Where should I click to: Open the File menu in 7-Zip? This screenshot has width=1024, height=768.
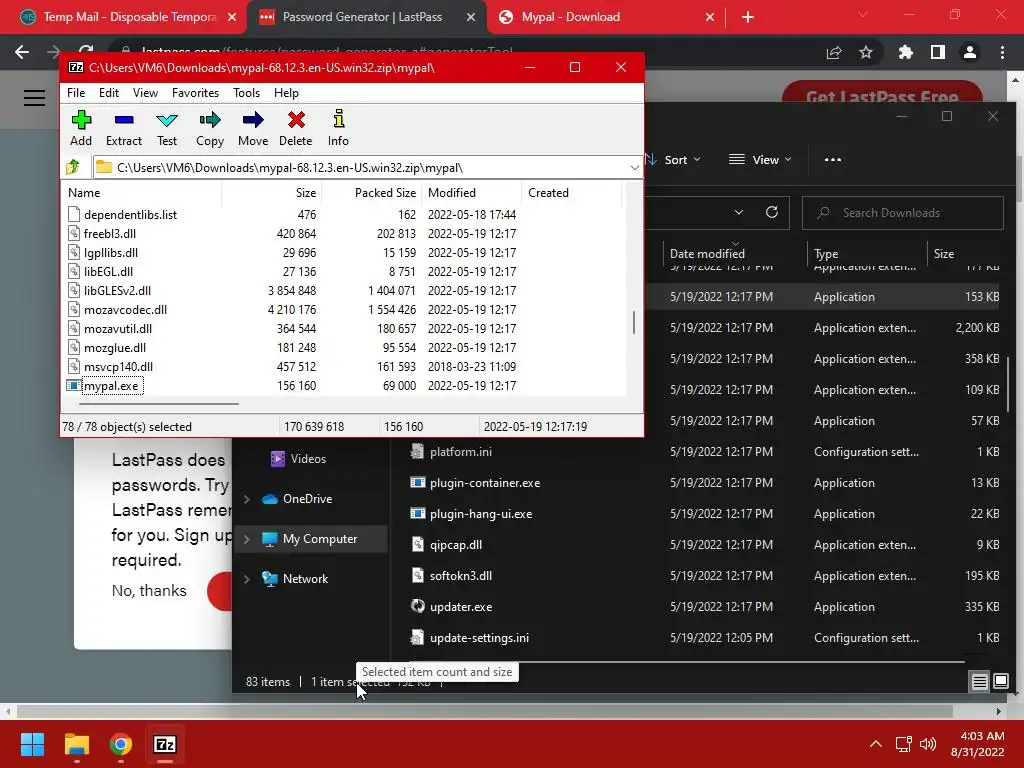coord(76,93)
